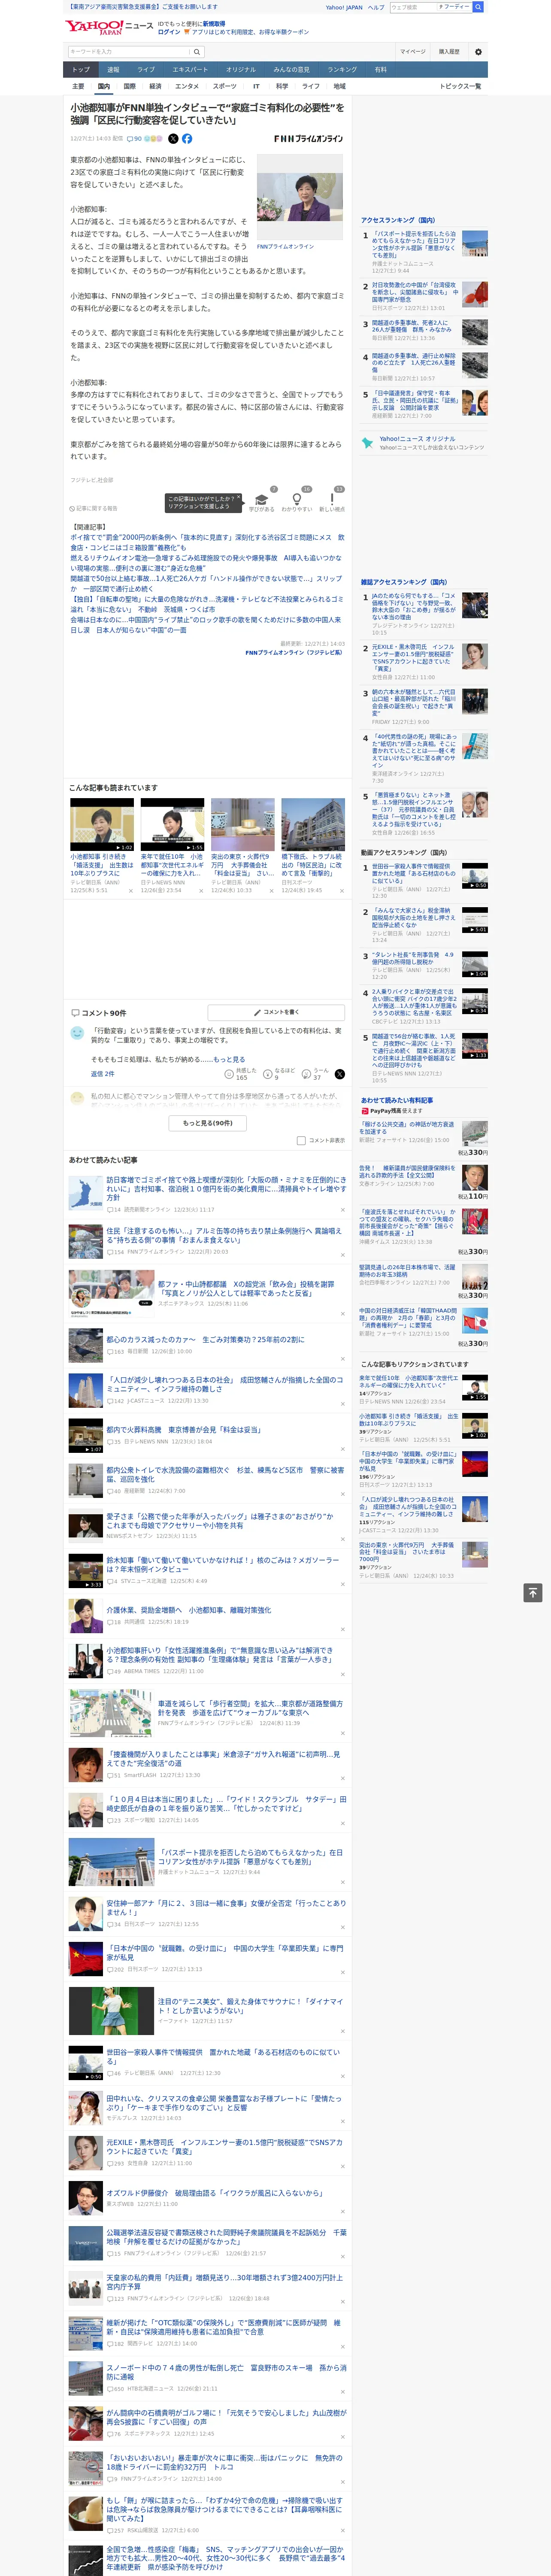The image size is (551, 2576).
Task: Open article 安住紳一郎アナ「月に2、3回は一緒に食事」
Action: [226, 1908]
